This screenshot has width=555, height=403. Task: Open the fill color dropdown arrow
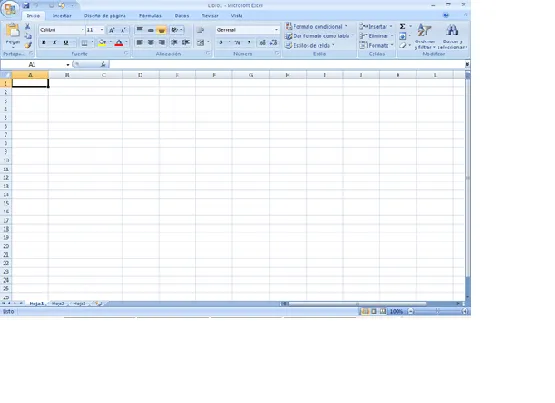click(110, 43)
